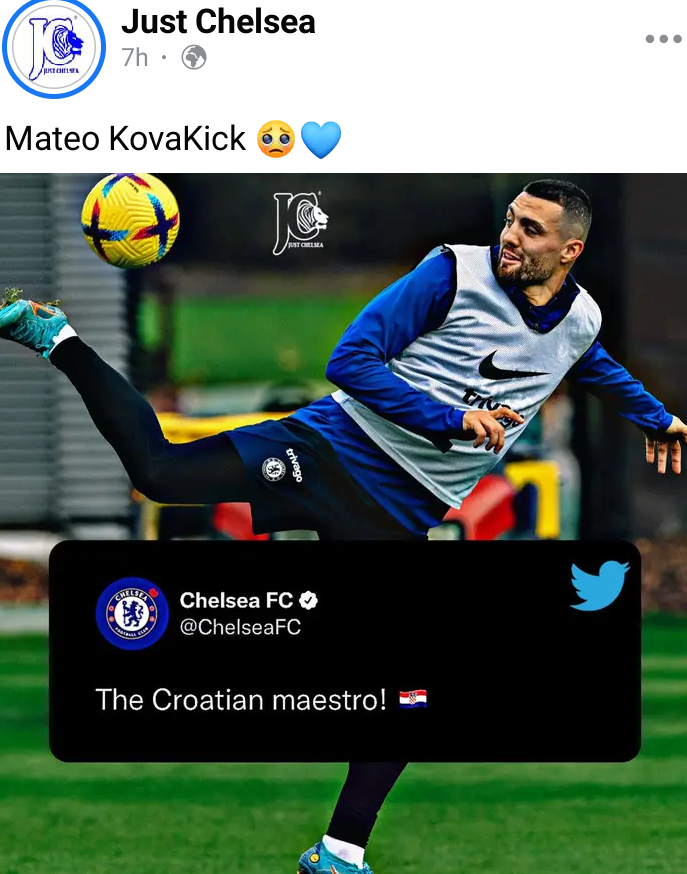
Task: Click the tweet text 'The Croatian maestro!'
Action: 241,700
